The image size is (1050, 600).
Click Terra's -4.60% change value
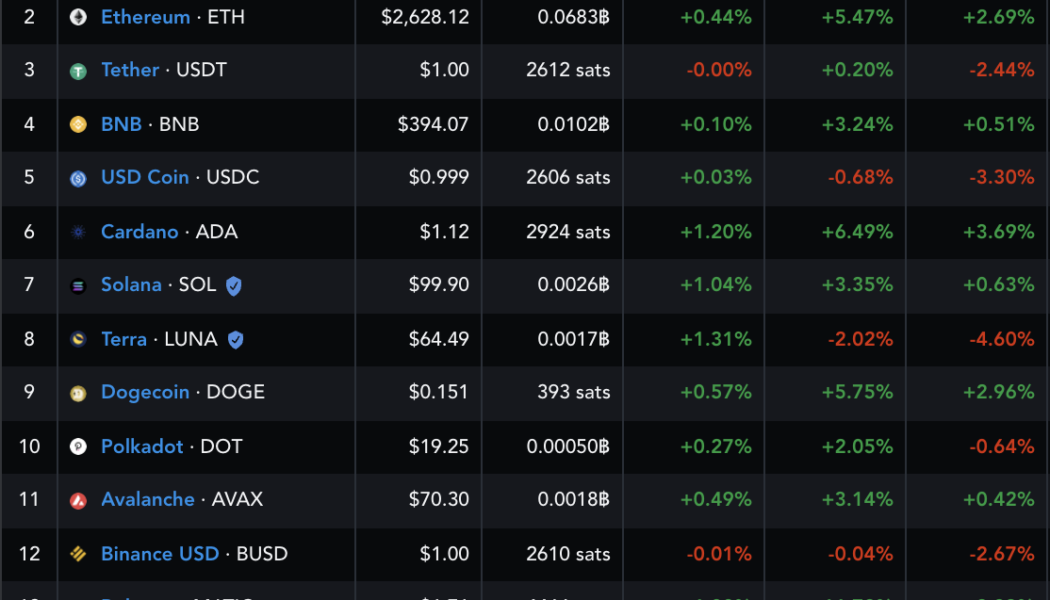tap(1004, 339)
